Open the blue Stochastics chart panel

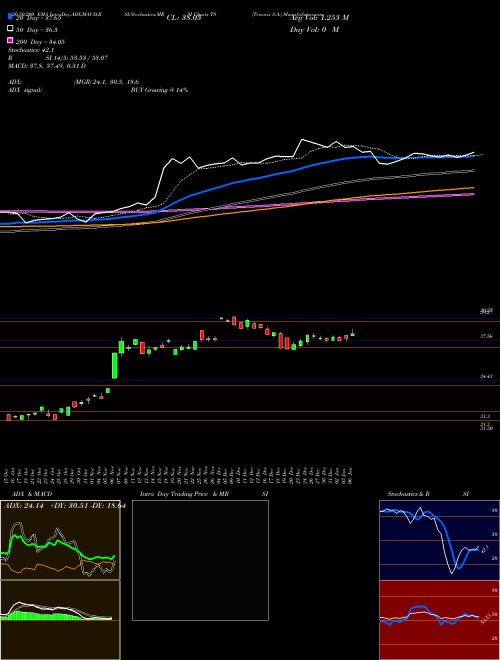click(x=439, y=540)
